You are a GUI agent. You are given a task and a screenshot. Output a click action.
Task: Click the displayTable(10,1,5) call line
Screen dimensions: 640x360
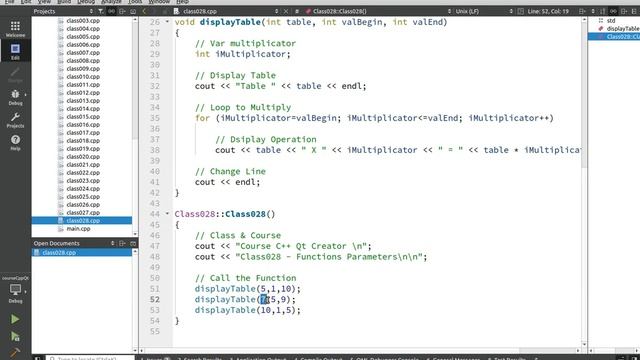click(x=247, y=310)
